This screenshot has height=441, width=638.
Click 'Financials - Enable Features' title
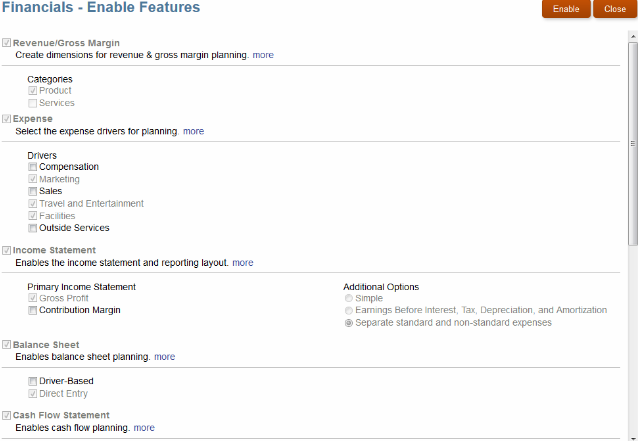coord(101,7)
